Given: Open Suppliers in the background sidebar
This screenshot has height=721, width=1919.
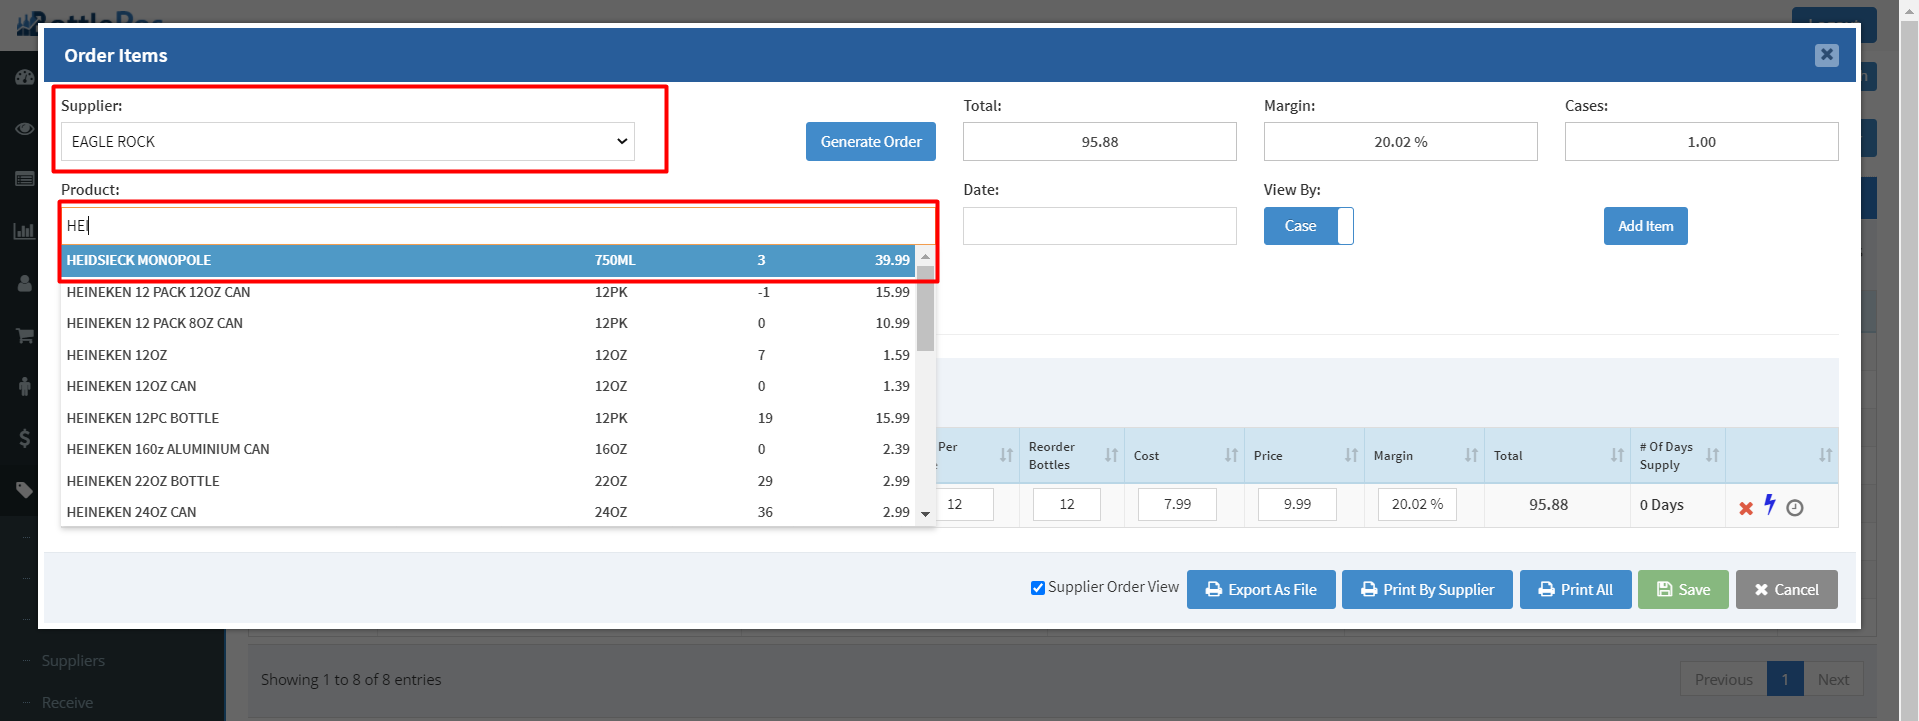Looking at the screenshot, I should tap(73, 661).
